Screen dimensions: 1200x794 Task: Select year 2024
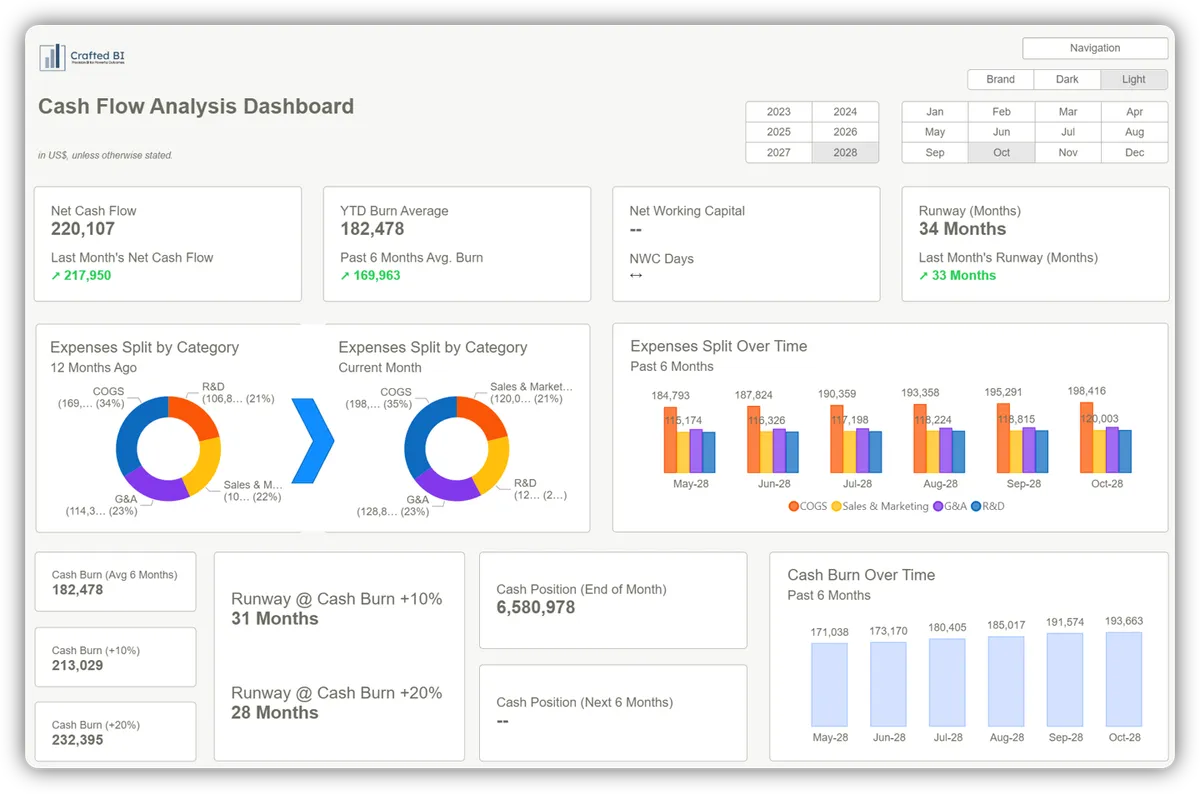click(846, 111)
